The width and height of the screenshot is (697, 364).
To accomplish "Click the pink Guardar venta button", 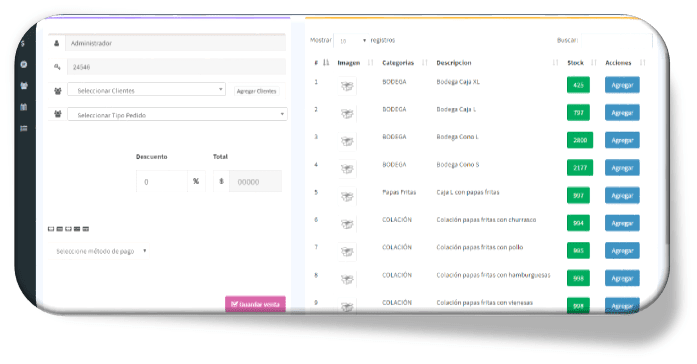I will 255,304.
